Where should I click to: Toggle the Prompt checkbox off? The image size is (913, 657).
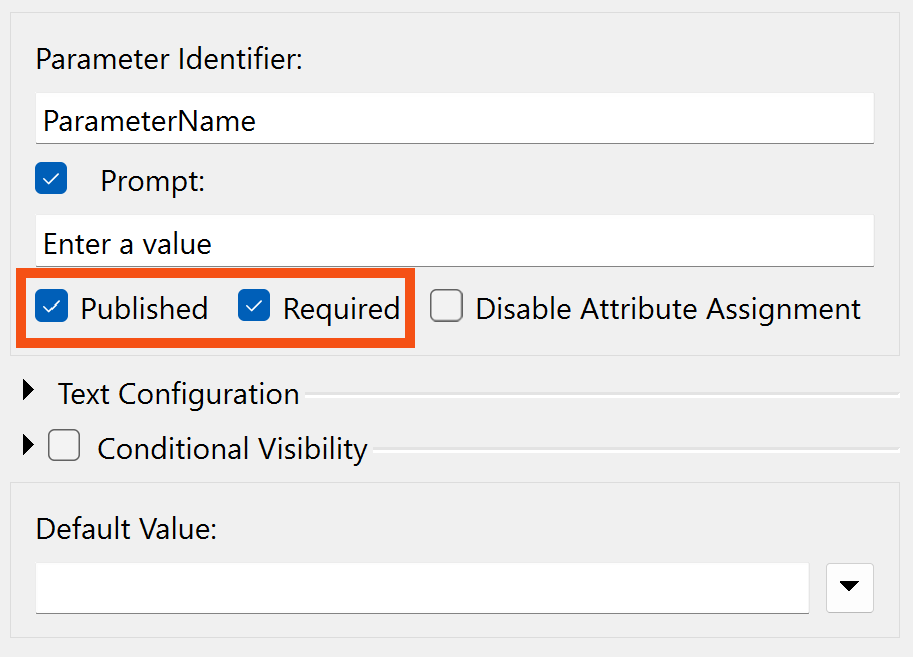51,178
